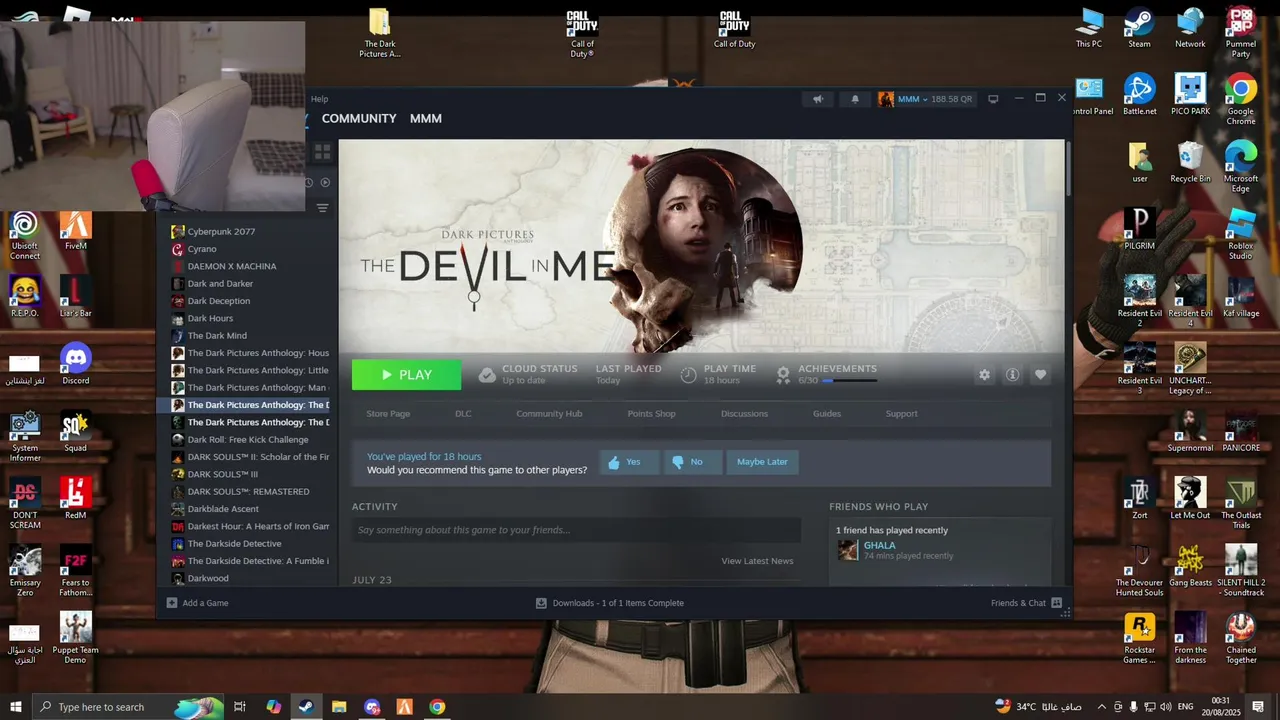Choose Maybe Later for recommendation
This screenshot has height=720, width=1280.
[x=762, y=462]
